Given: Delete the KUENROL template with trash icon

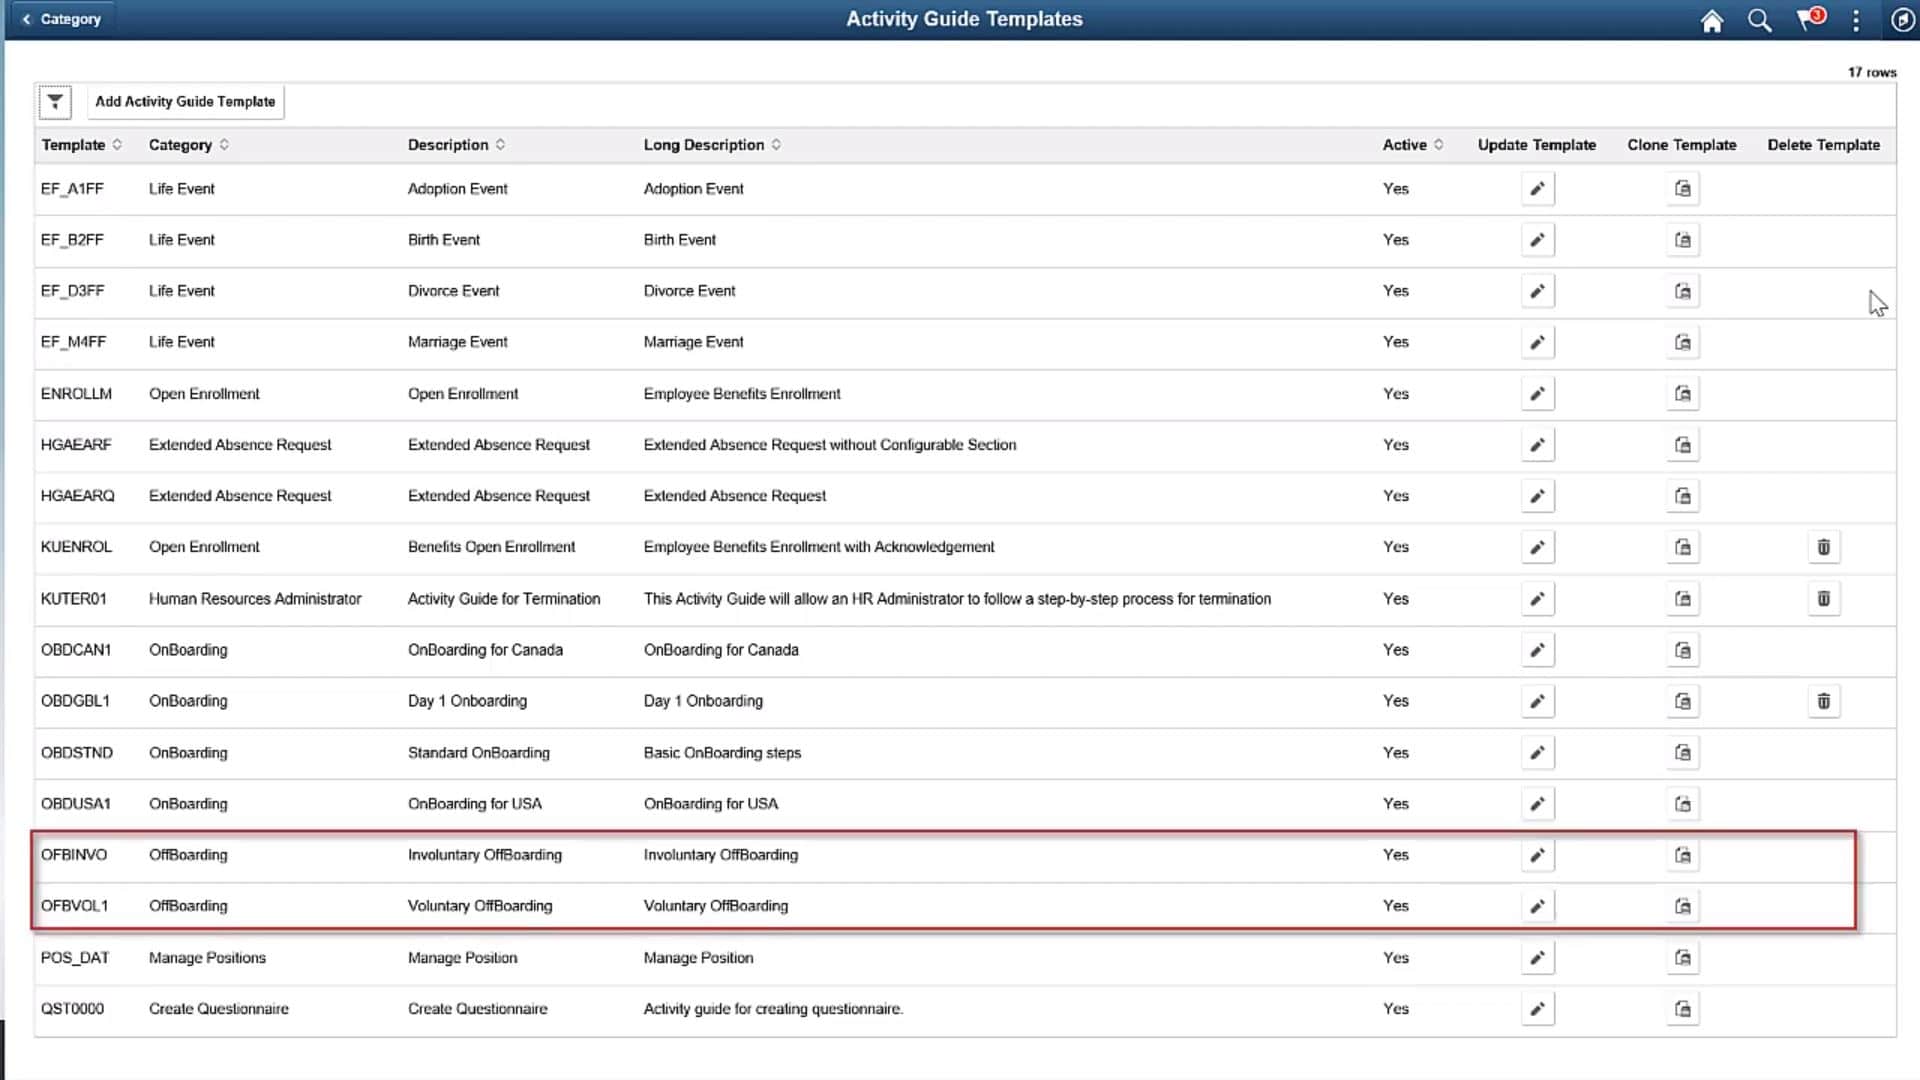Looking at the screenshot, I should (x=1823, y=547).
